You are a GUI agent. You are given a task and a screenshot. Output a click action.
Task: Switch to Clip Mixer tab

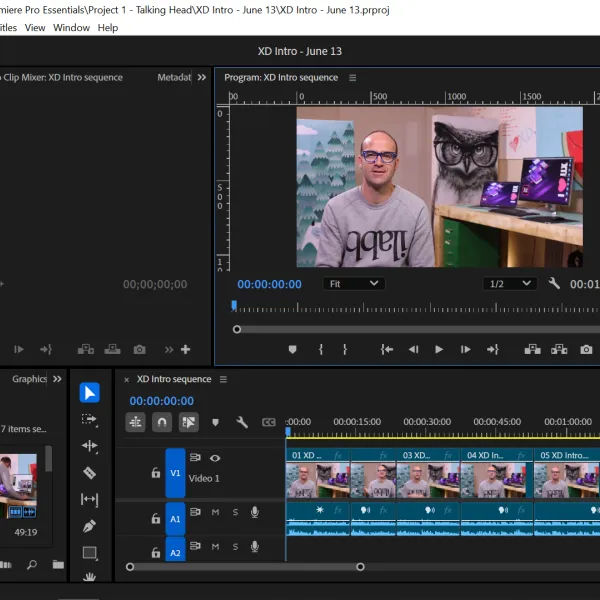(x=62, y=77)
